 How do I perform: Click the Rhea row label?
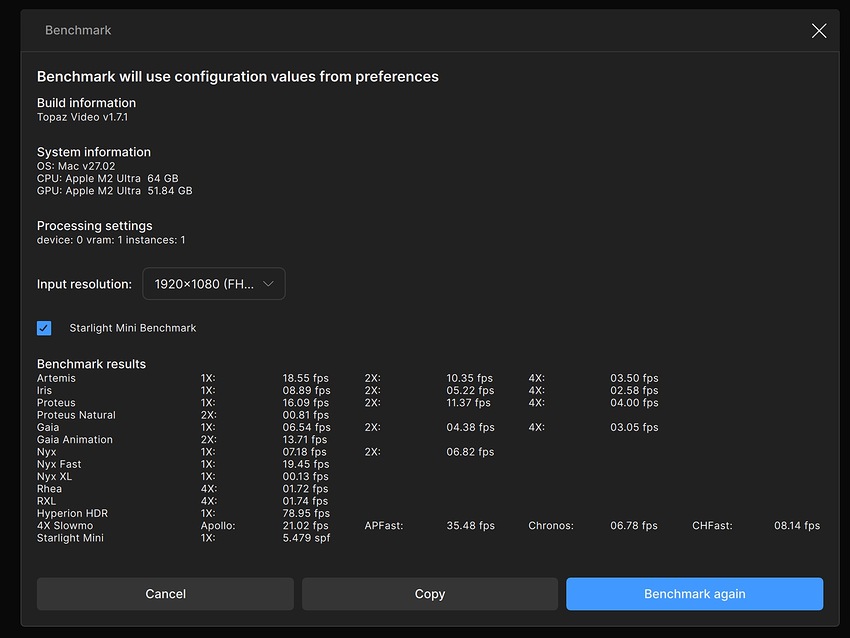point(49,489)
